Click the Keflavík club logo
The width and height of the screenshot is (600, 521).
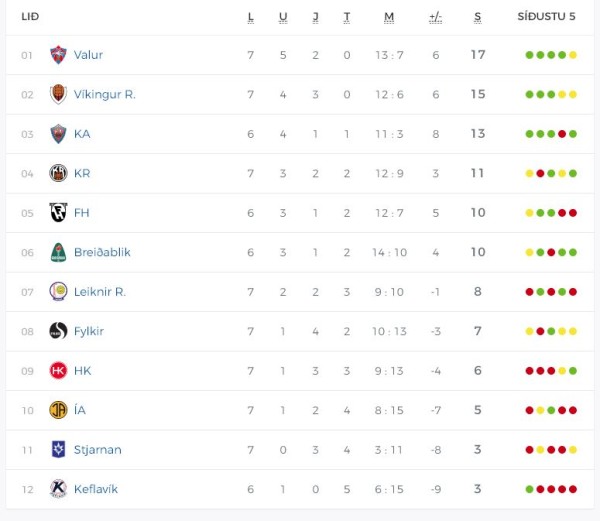pos(58,489)
